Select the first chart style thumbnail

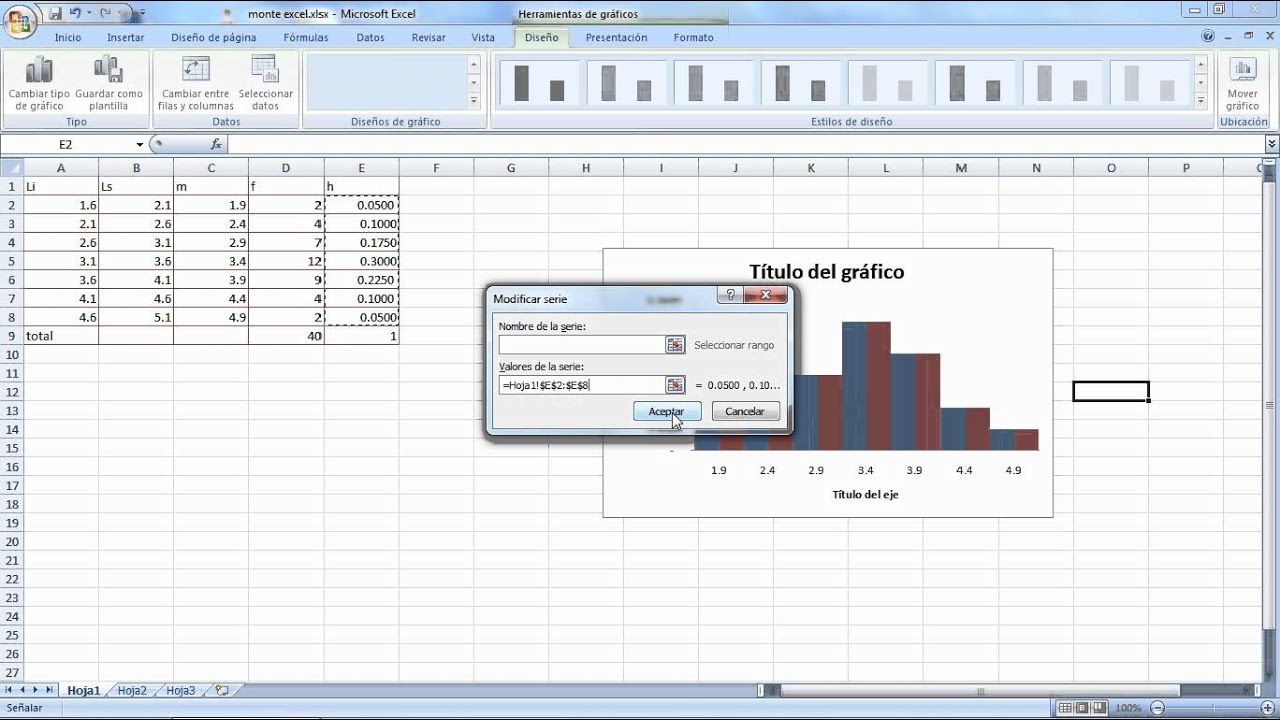pyautogui.click(x=539, y=83)
